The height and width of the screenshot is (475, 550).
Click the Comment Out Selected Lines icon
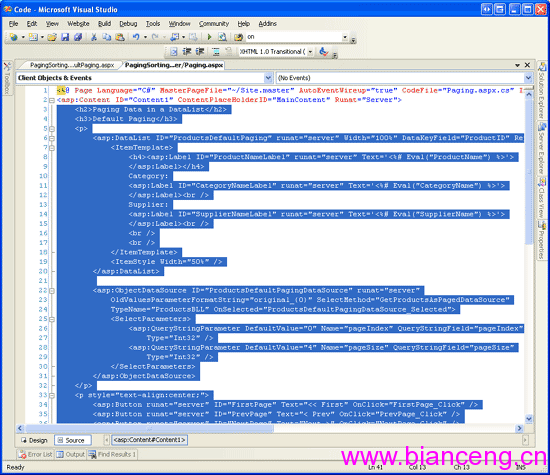216,52
